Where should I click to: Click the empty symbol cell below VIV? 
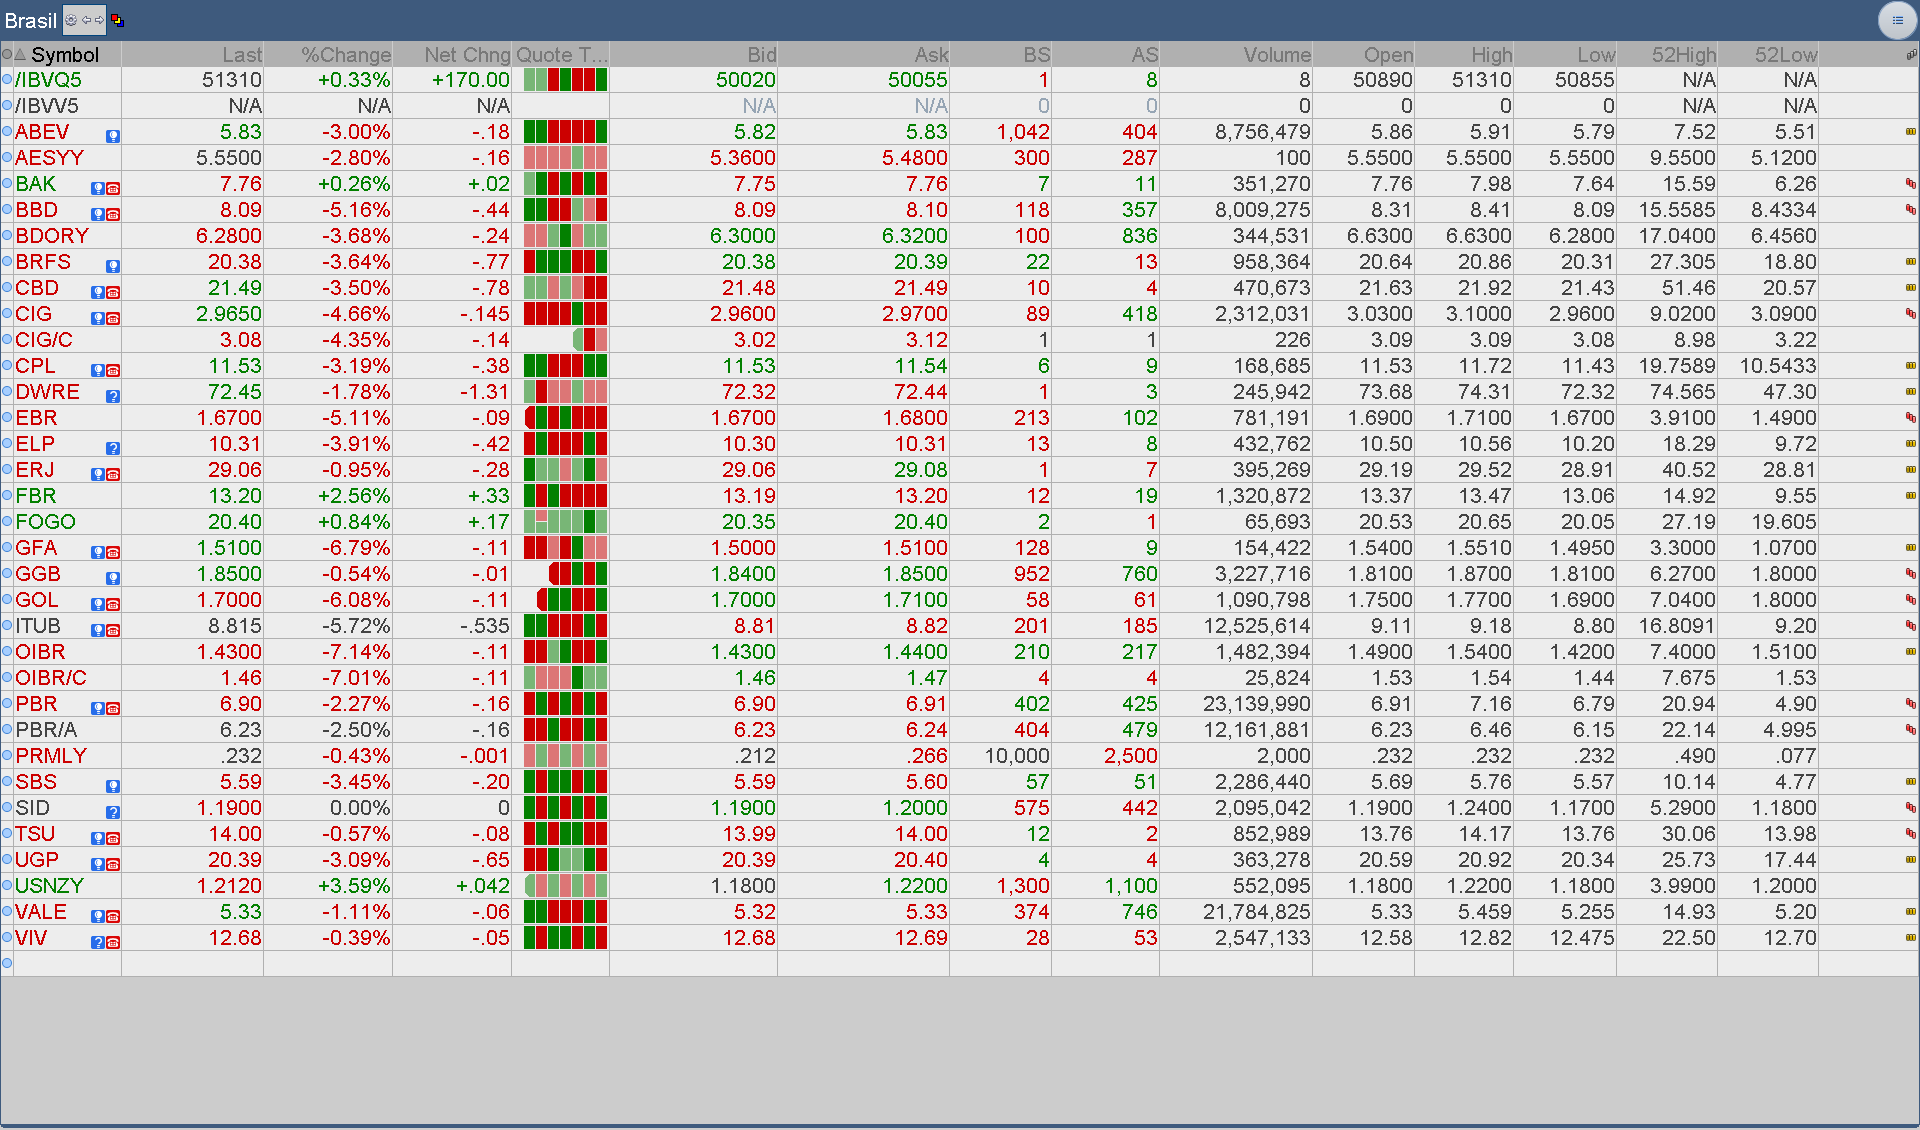[x=66, y=964]
